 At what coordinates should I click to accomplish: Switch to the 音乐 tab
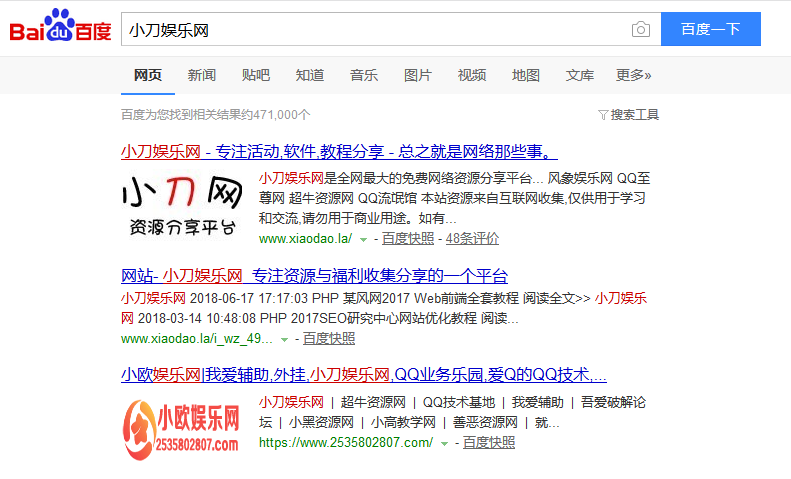pyautogui.click(x=364, y=75)
